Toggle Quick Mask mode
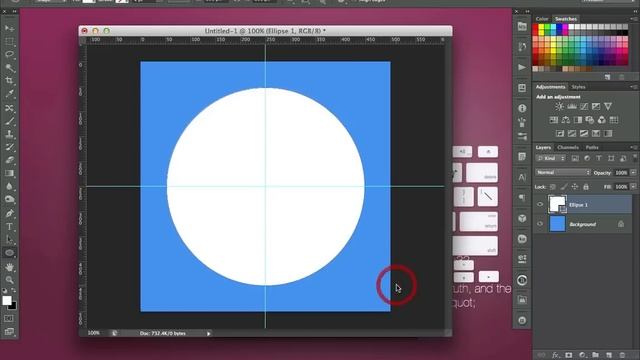This screenshot has width=640, height=360. [9, 318]
